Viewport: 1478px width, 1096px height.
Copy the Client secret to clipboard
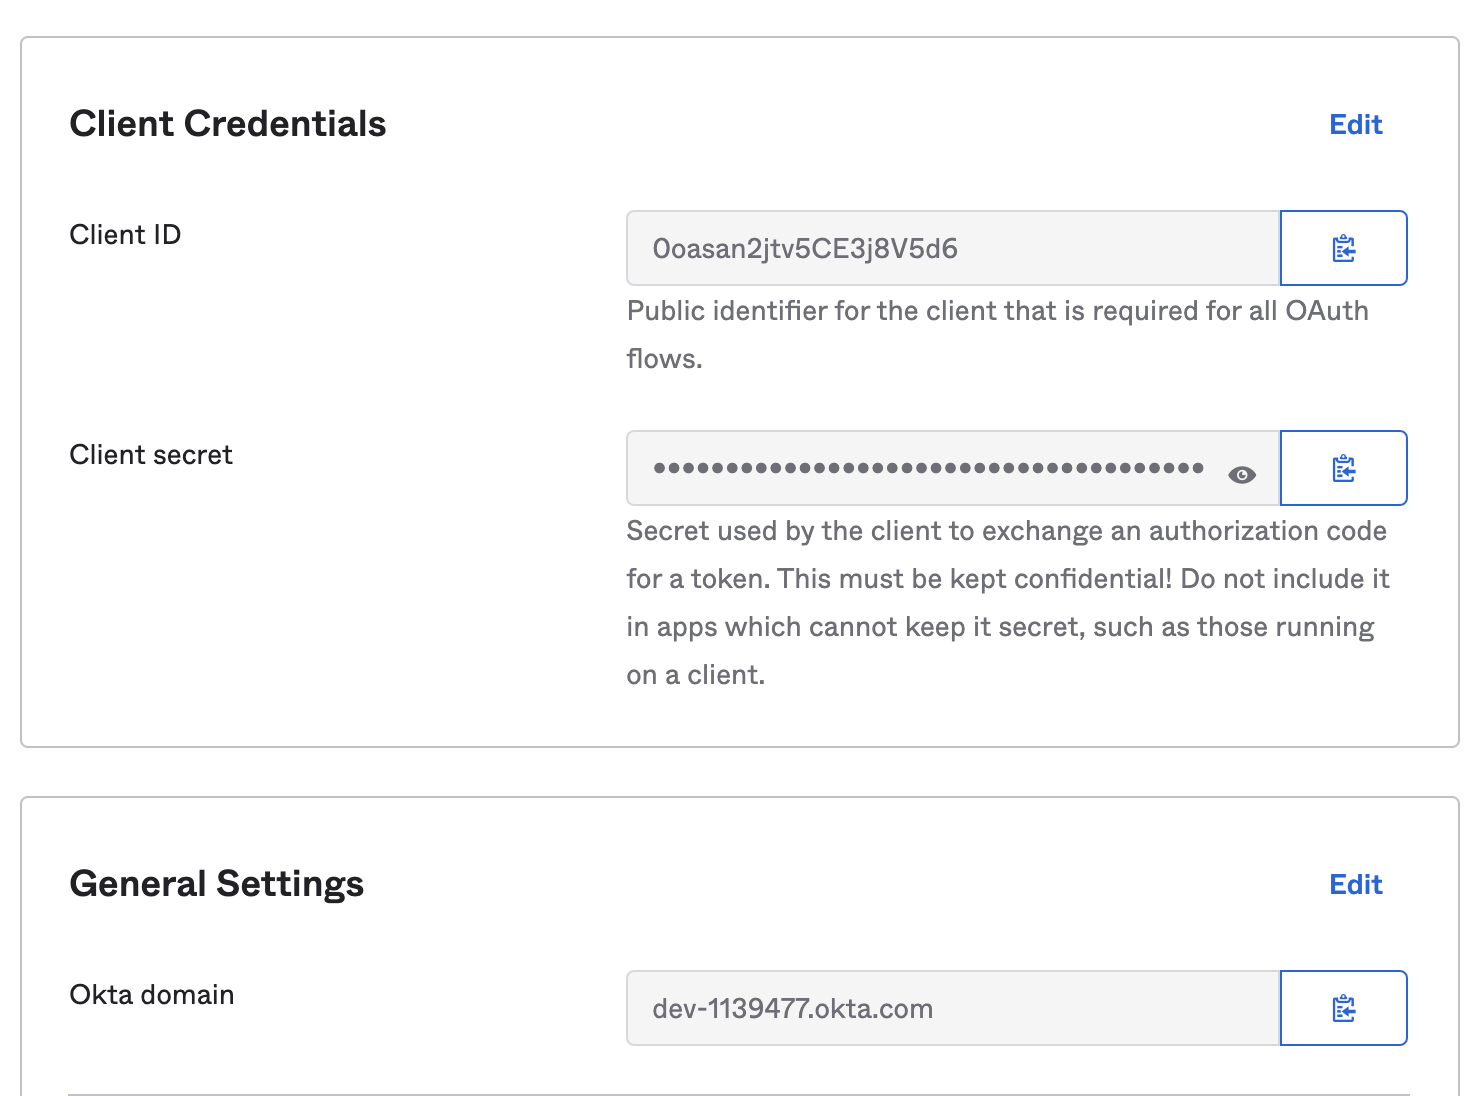click(1343, 468)
